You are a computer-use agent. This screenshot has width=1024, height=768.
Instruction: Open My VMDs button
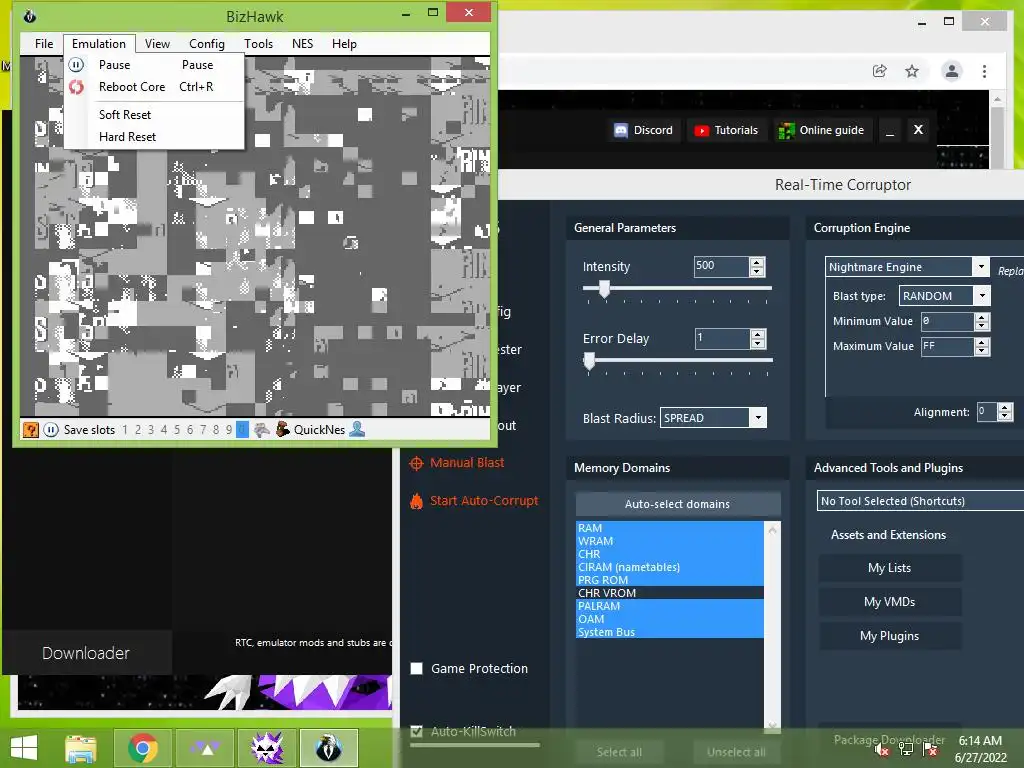(x=889, y=601)
